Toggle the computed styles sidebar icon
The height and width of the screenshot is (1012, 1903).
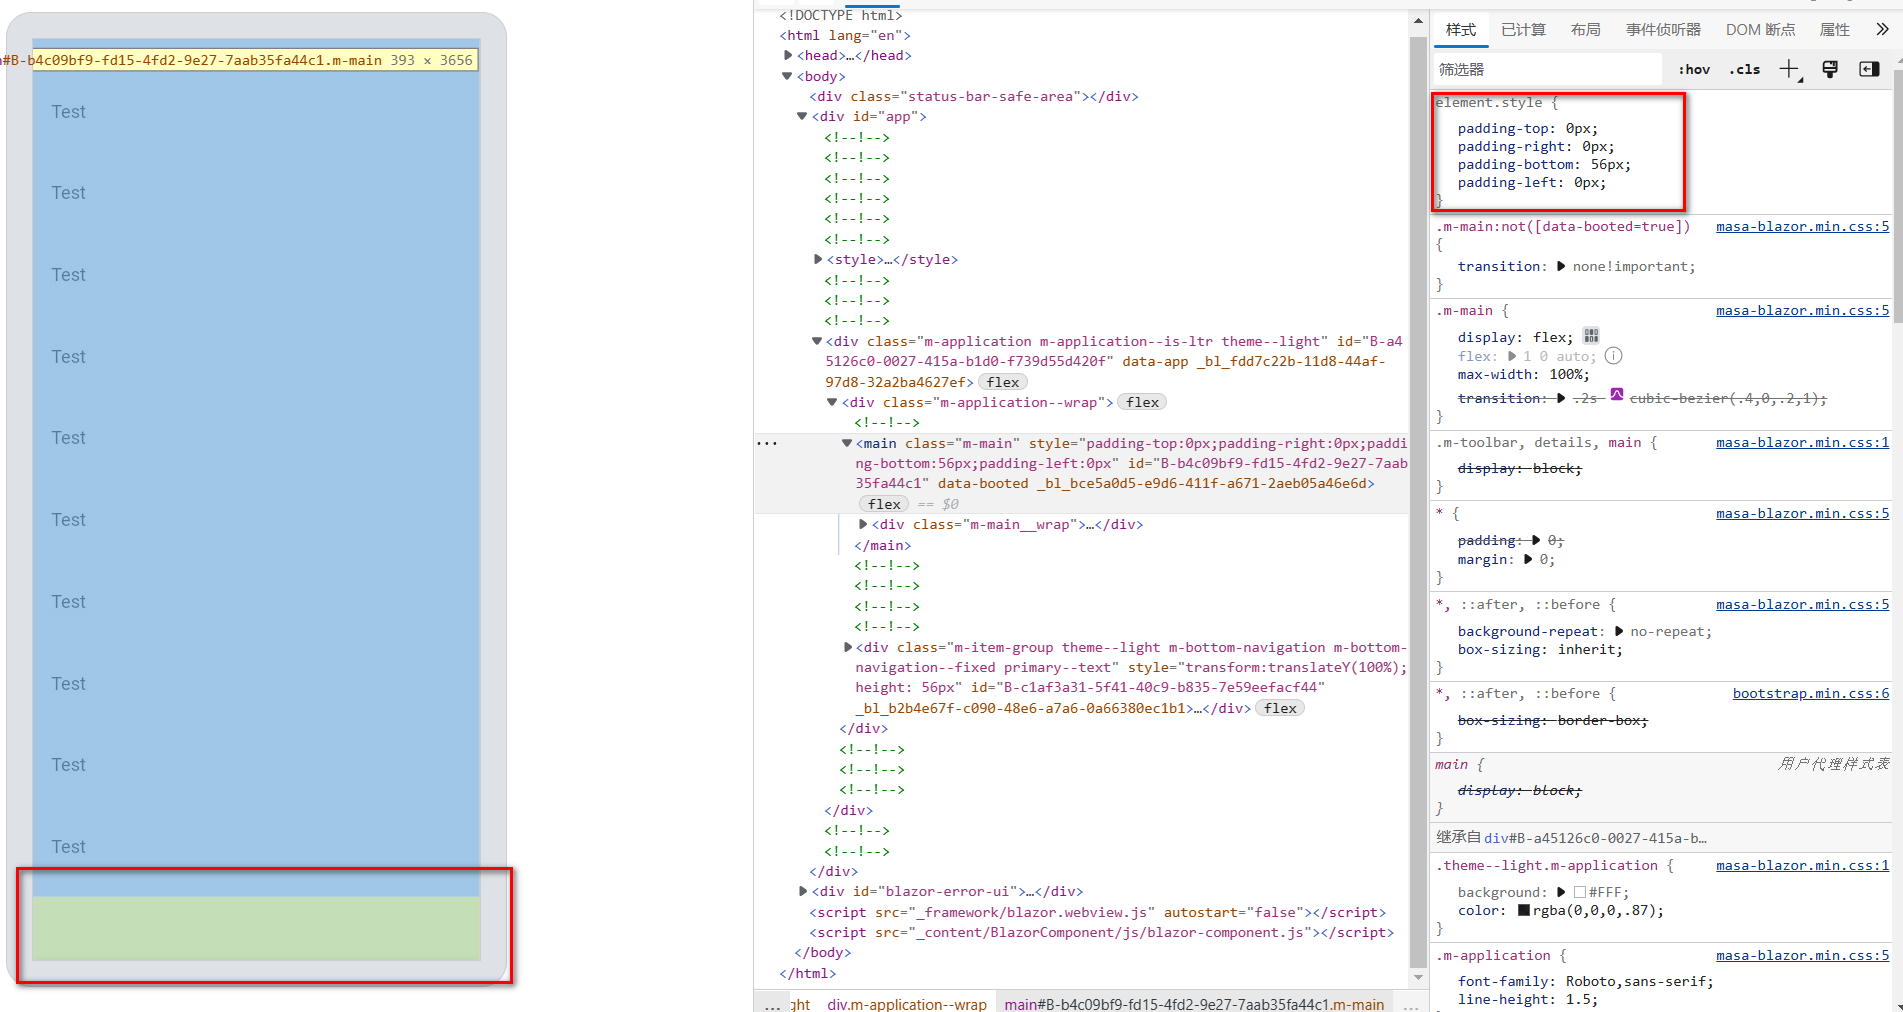click(x=1869, y=69)
